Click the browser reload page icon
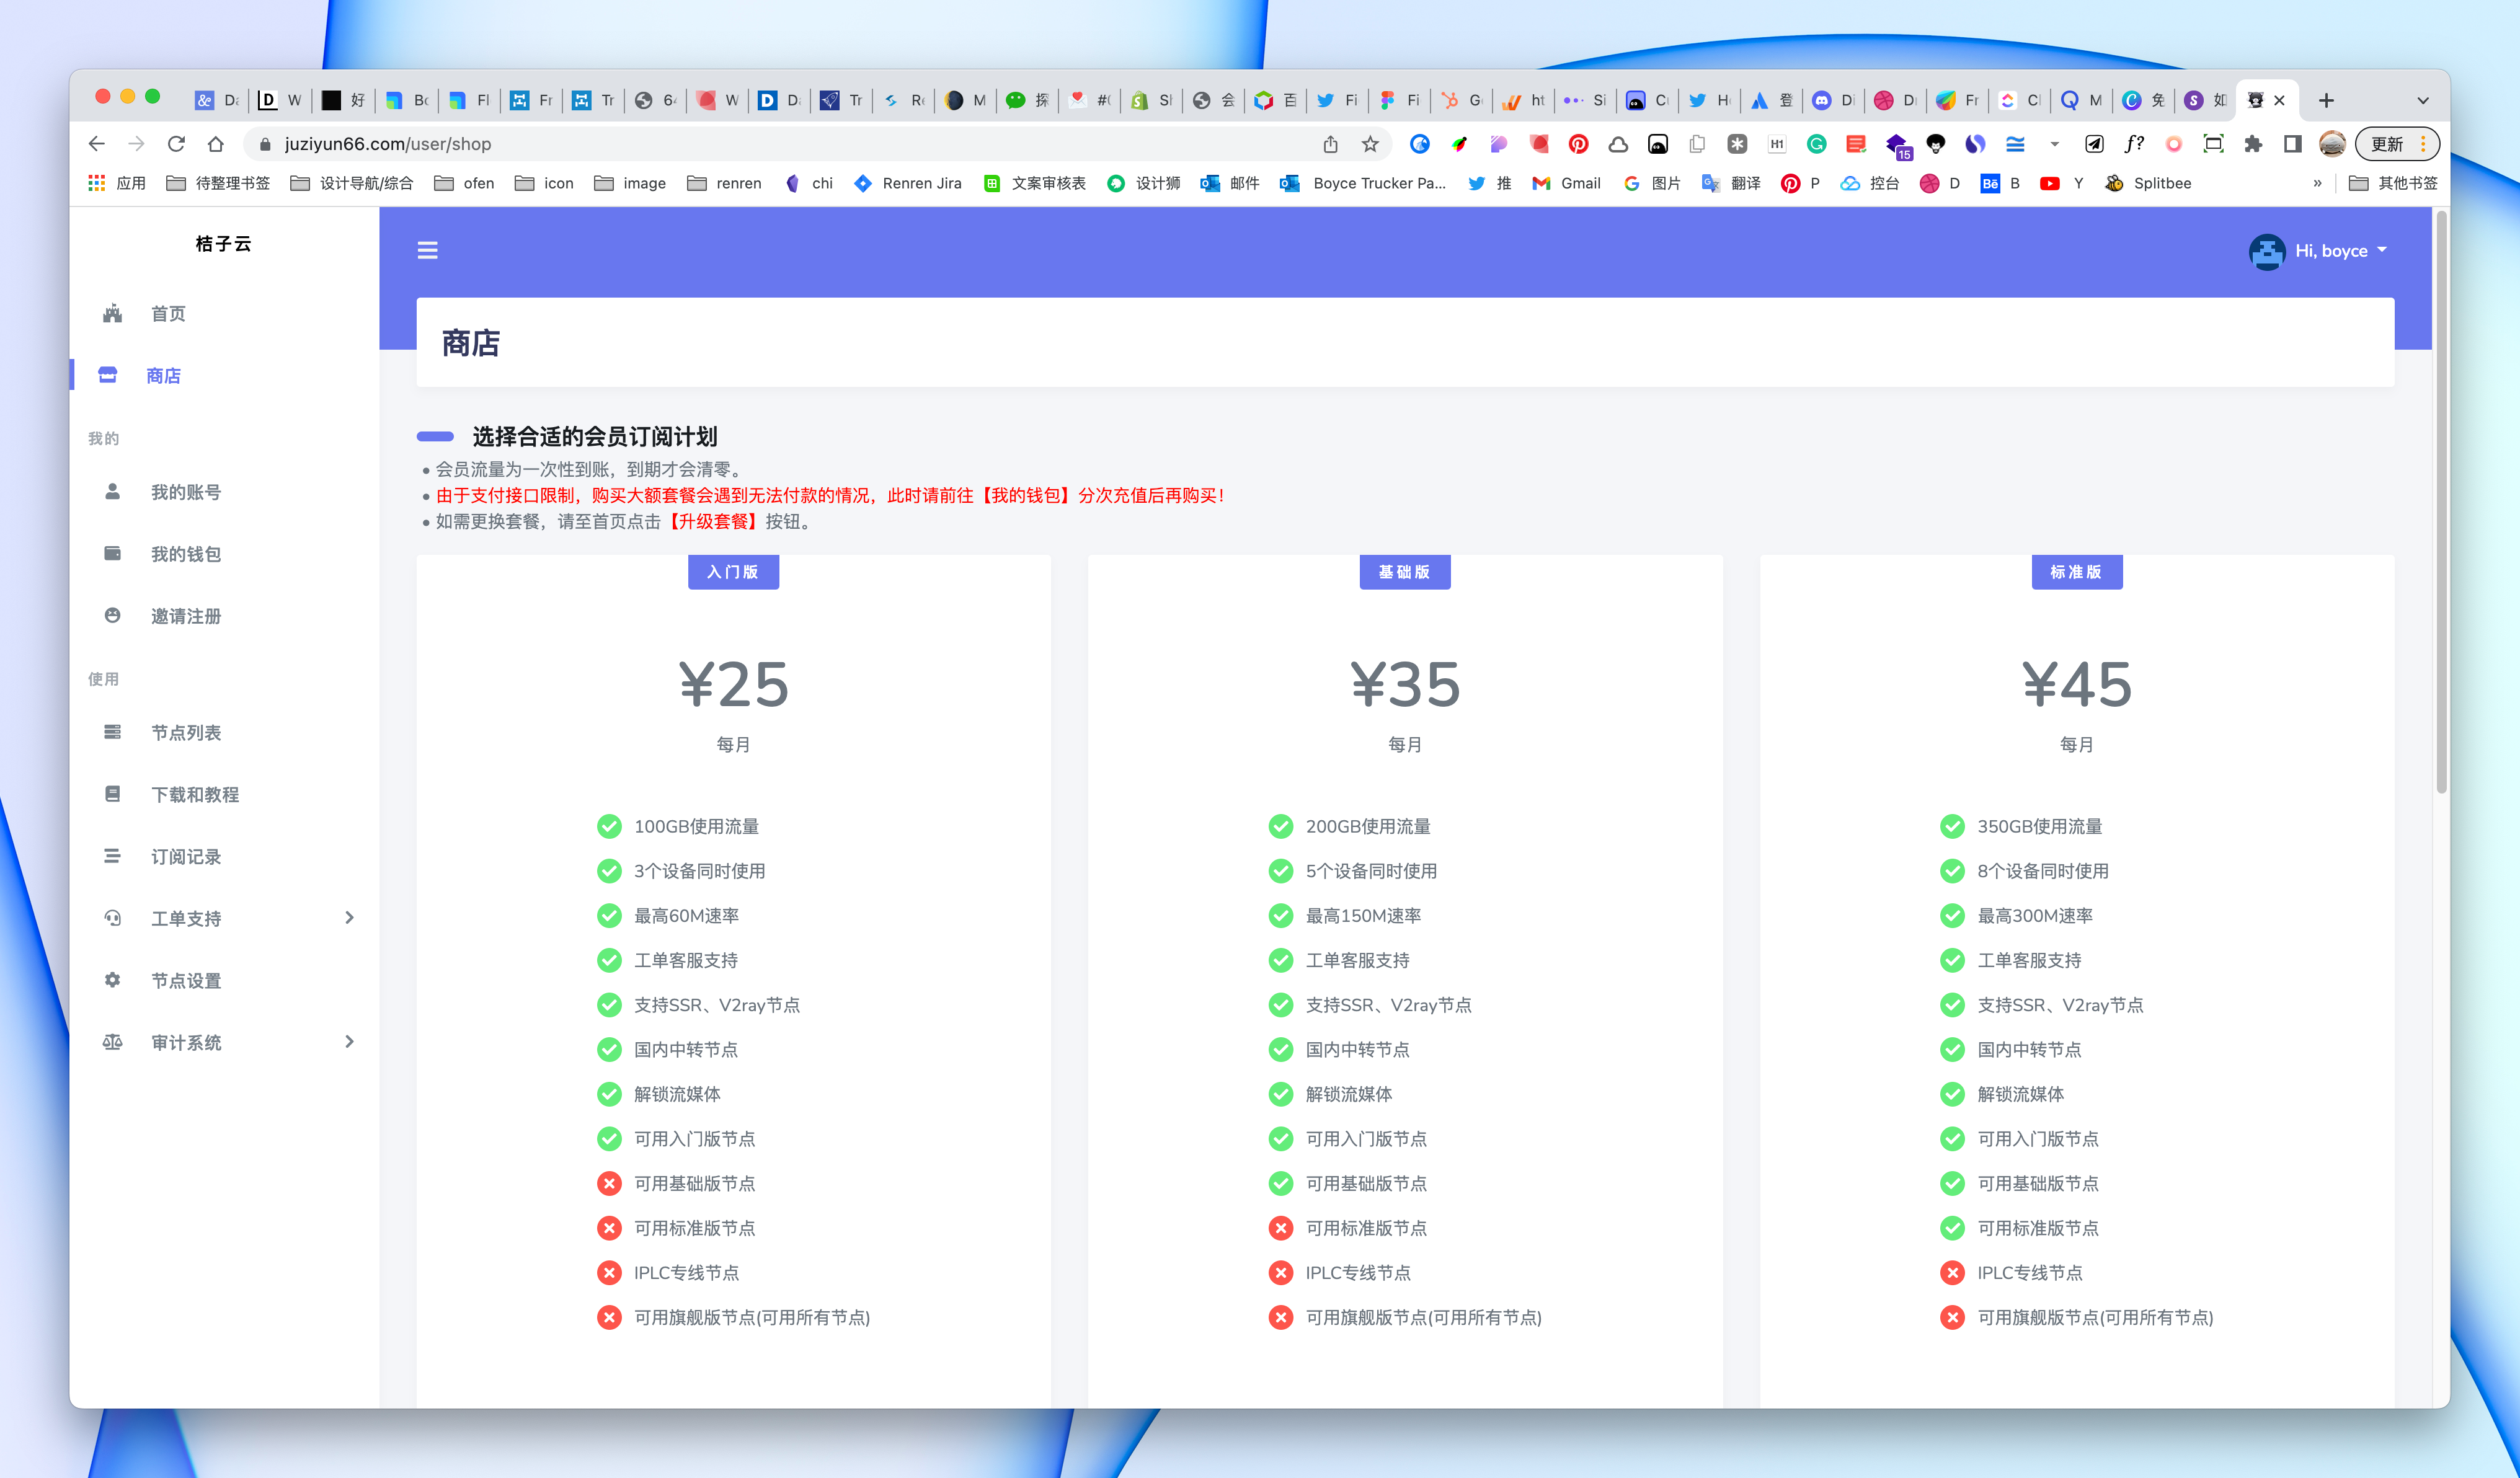Image resolution: width=2520 pixels, height=1478 pixels. (176, 144)
